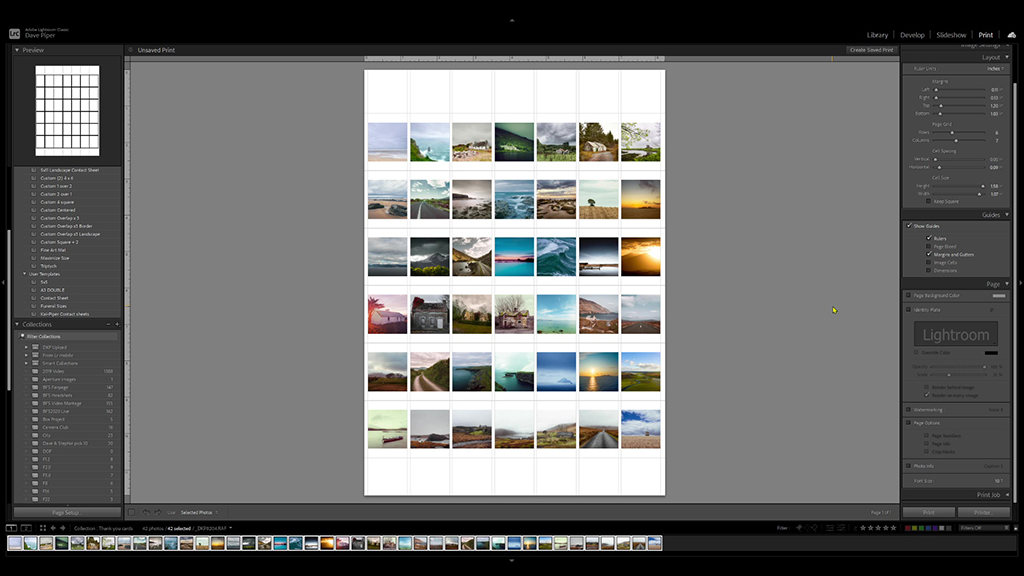The image size is (1024, 576).
Task: Click the five-star rating filter
Action: tap(893, 528)
